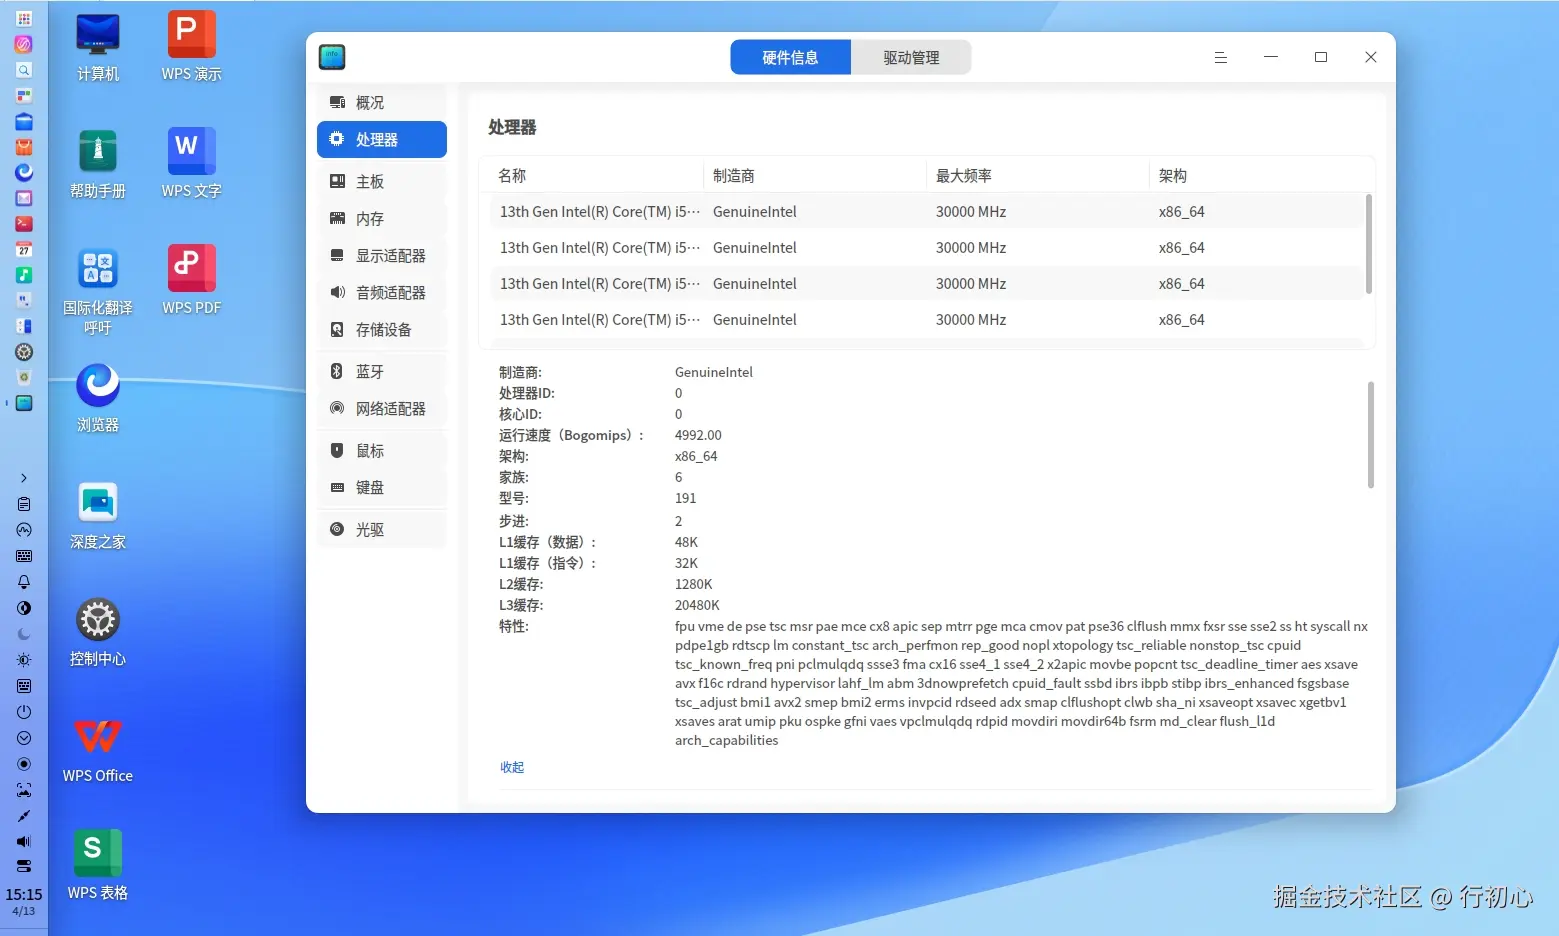Open the 国际化翻译呼吁 desktop icon
Image resolution: width=1559 pixels, height=936 pixels.
[98, 291]
